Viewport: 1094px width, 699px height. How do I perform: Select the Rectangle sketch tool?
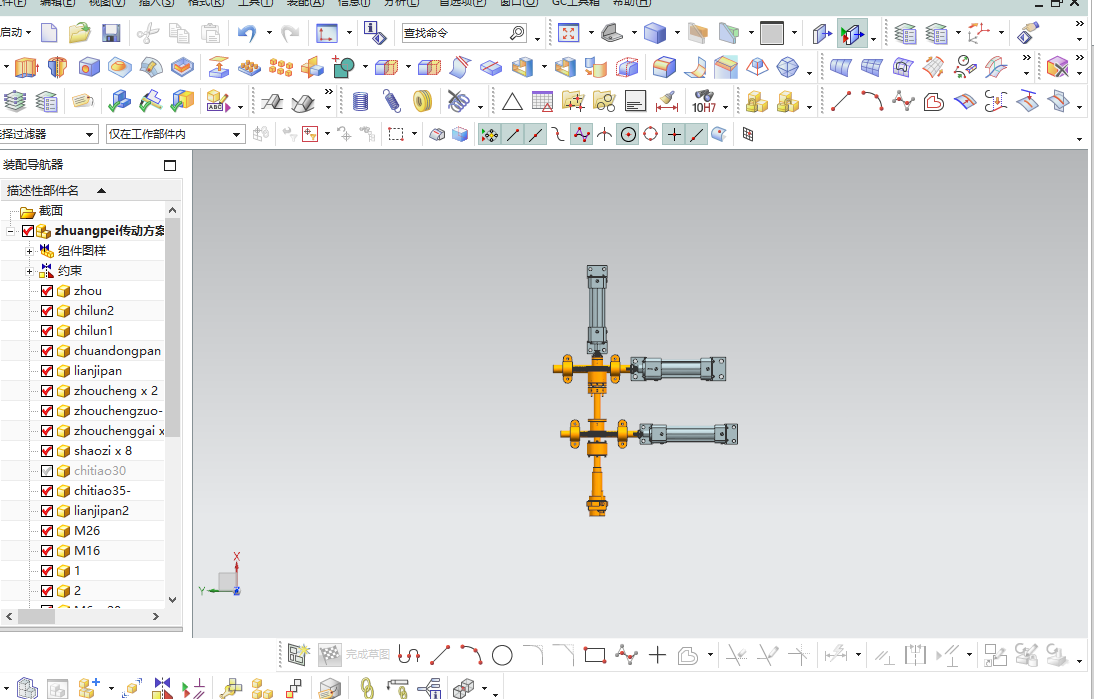(x=595, y=655)
